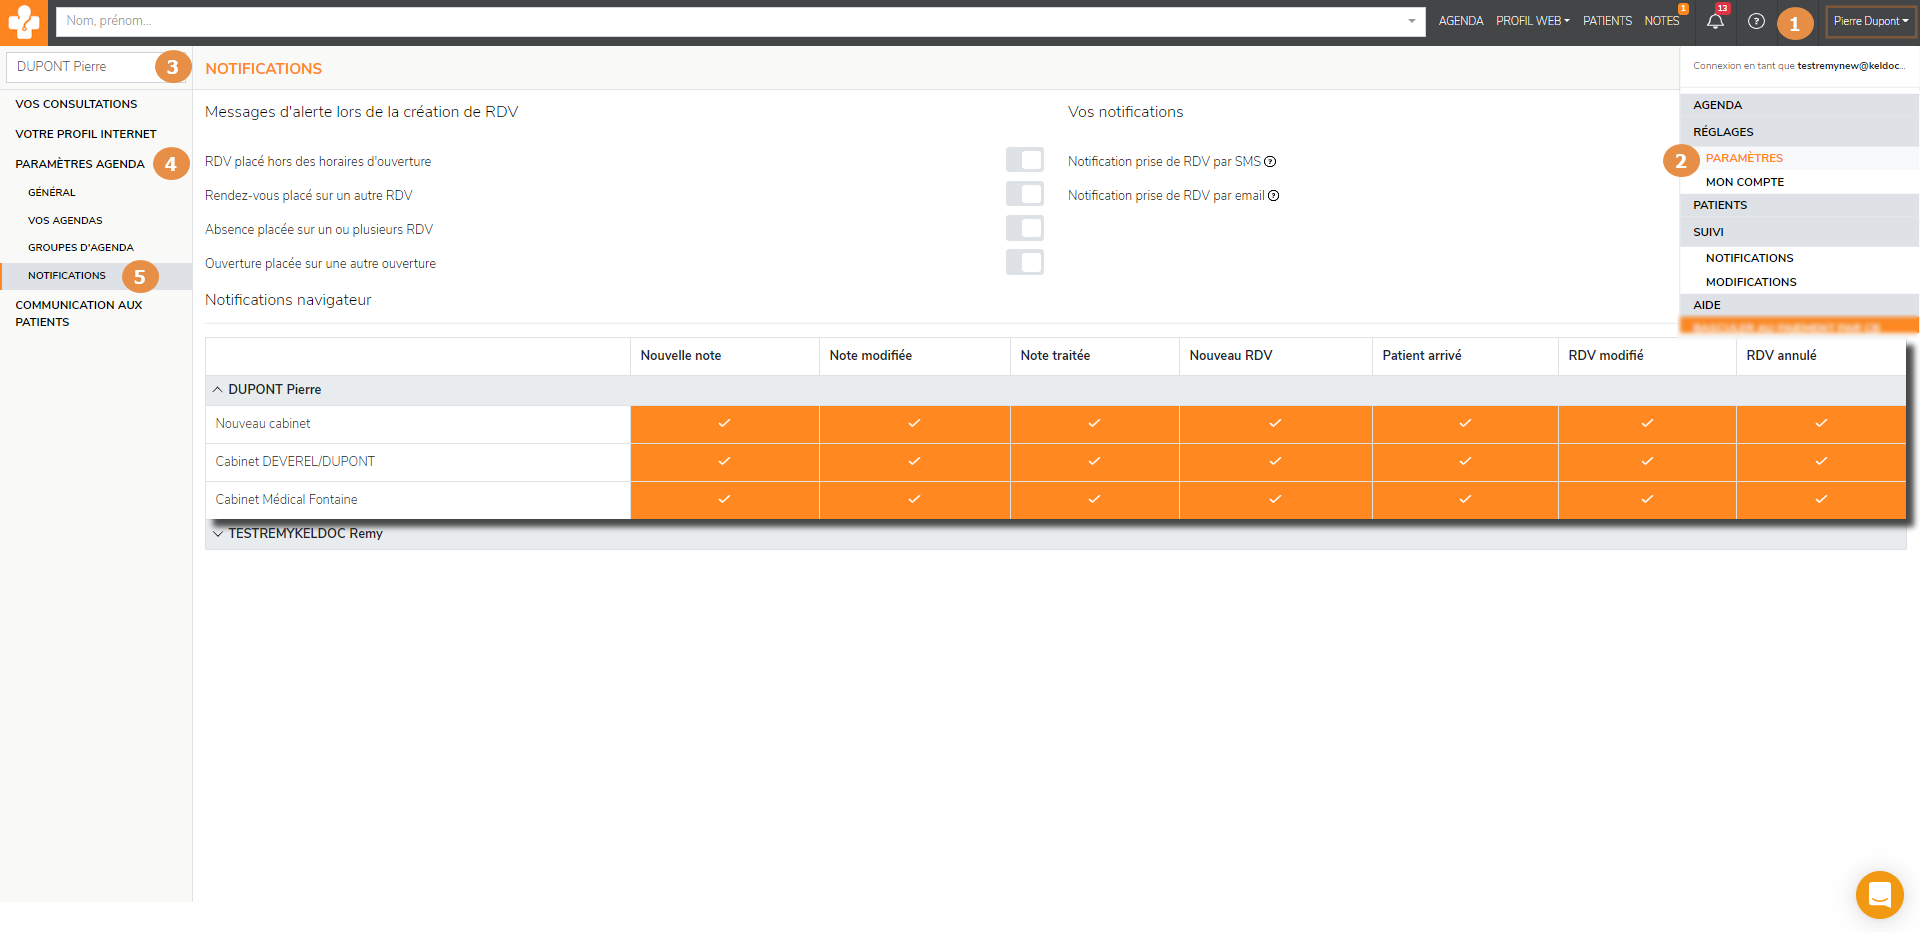Click the KelDoc logo icon
The height and width of the screenshot is (932, 1920).
[x=23, y=21]
